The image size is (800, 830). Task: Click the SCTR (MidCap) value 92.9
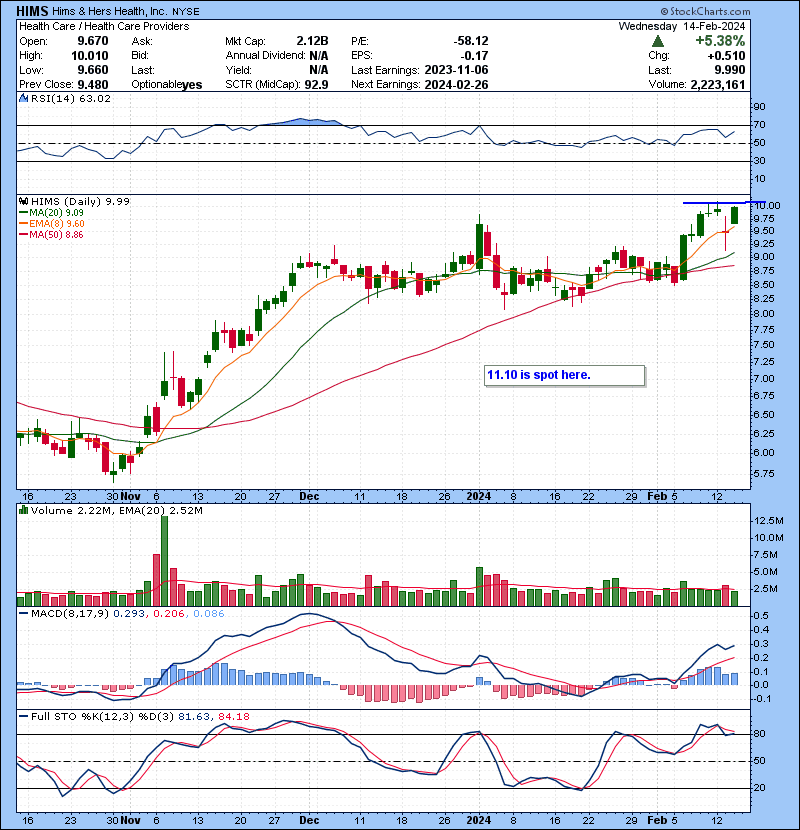[316, 85]
